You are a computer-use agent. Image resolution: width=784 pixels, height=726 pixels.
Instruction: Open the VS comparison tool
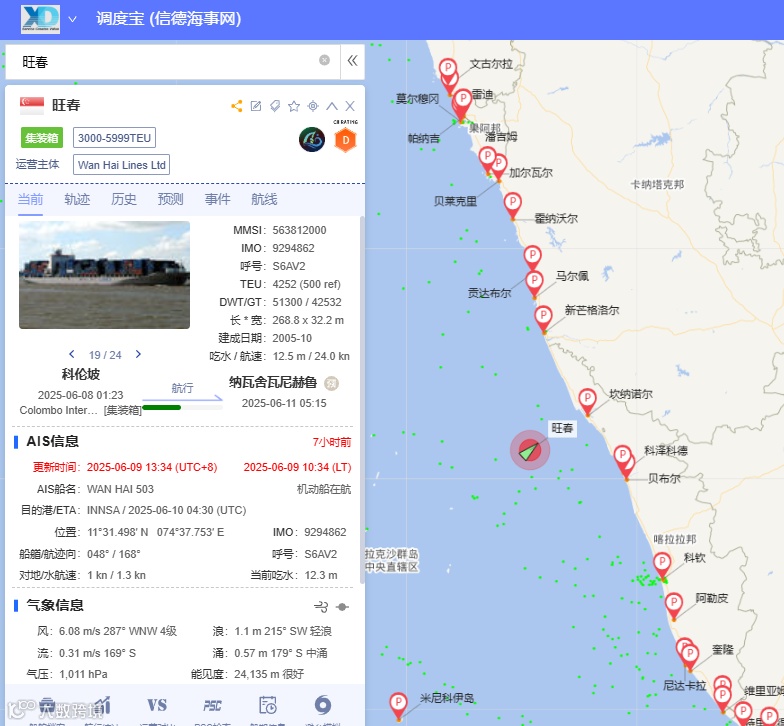(x=156, y=706)
